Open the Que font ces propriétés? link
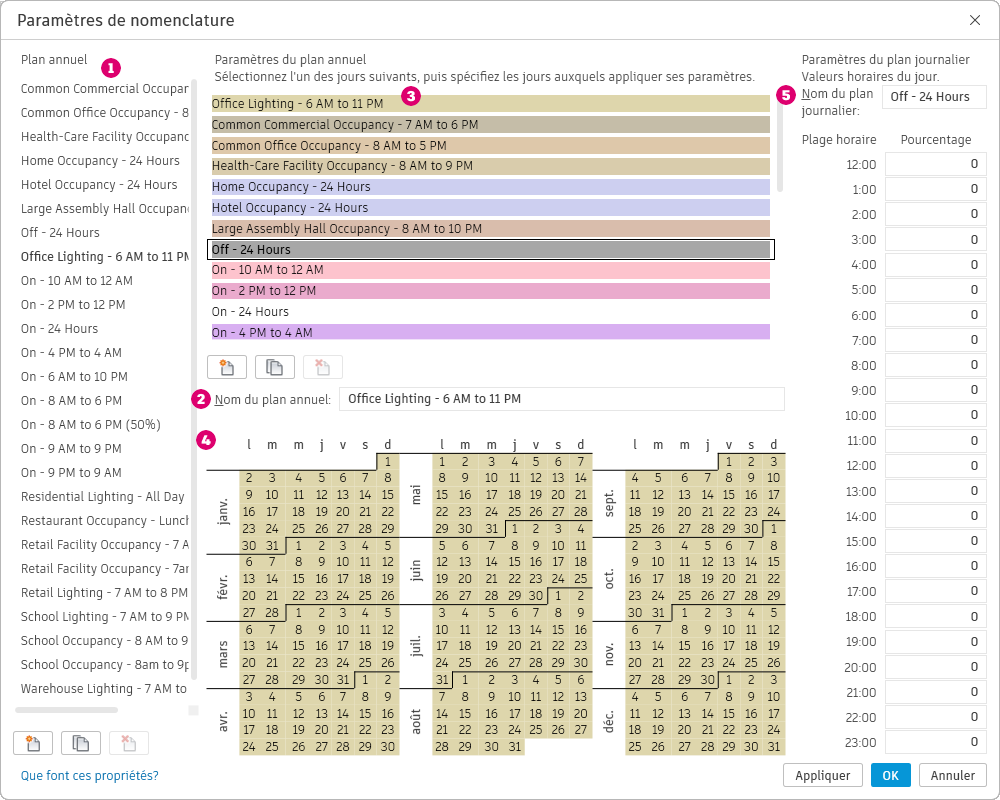Viewport: 1000px width, 800px height. click(x=89, y=776)
